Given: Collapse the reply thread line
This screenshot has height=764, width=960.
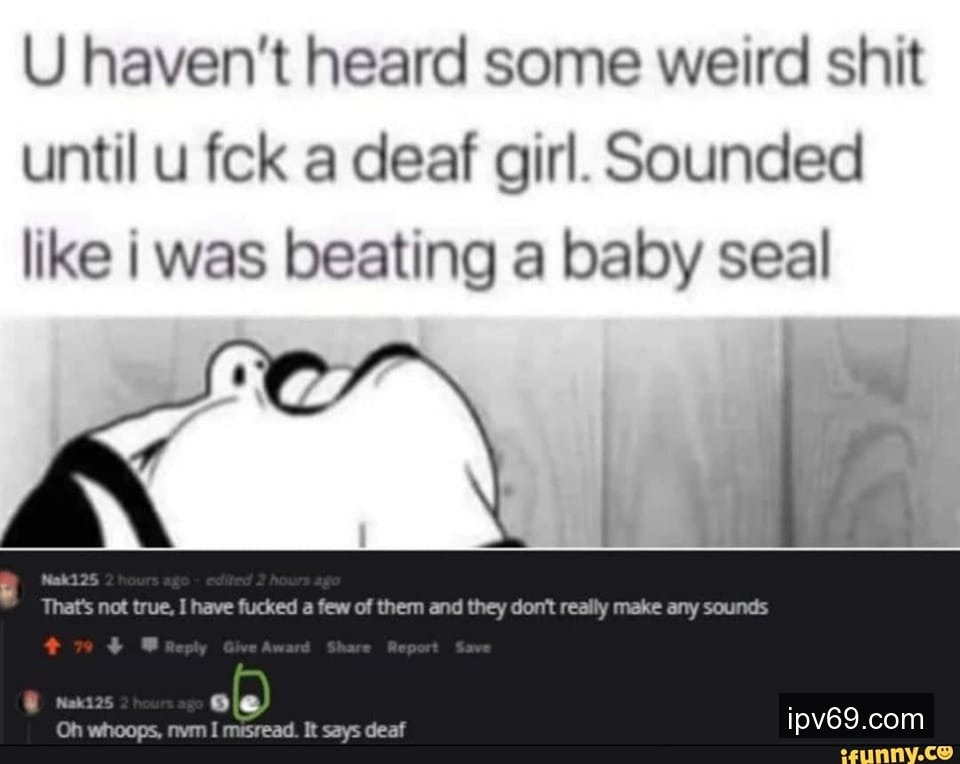Looking at the screenshot, I should 31,728.
